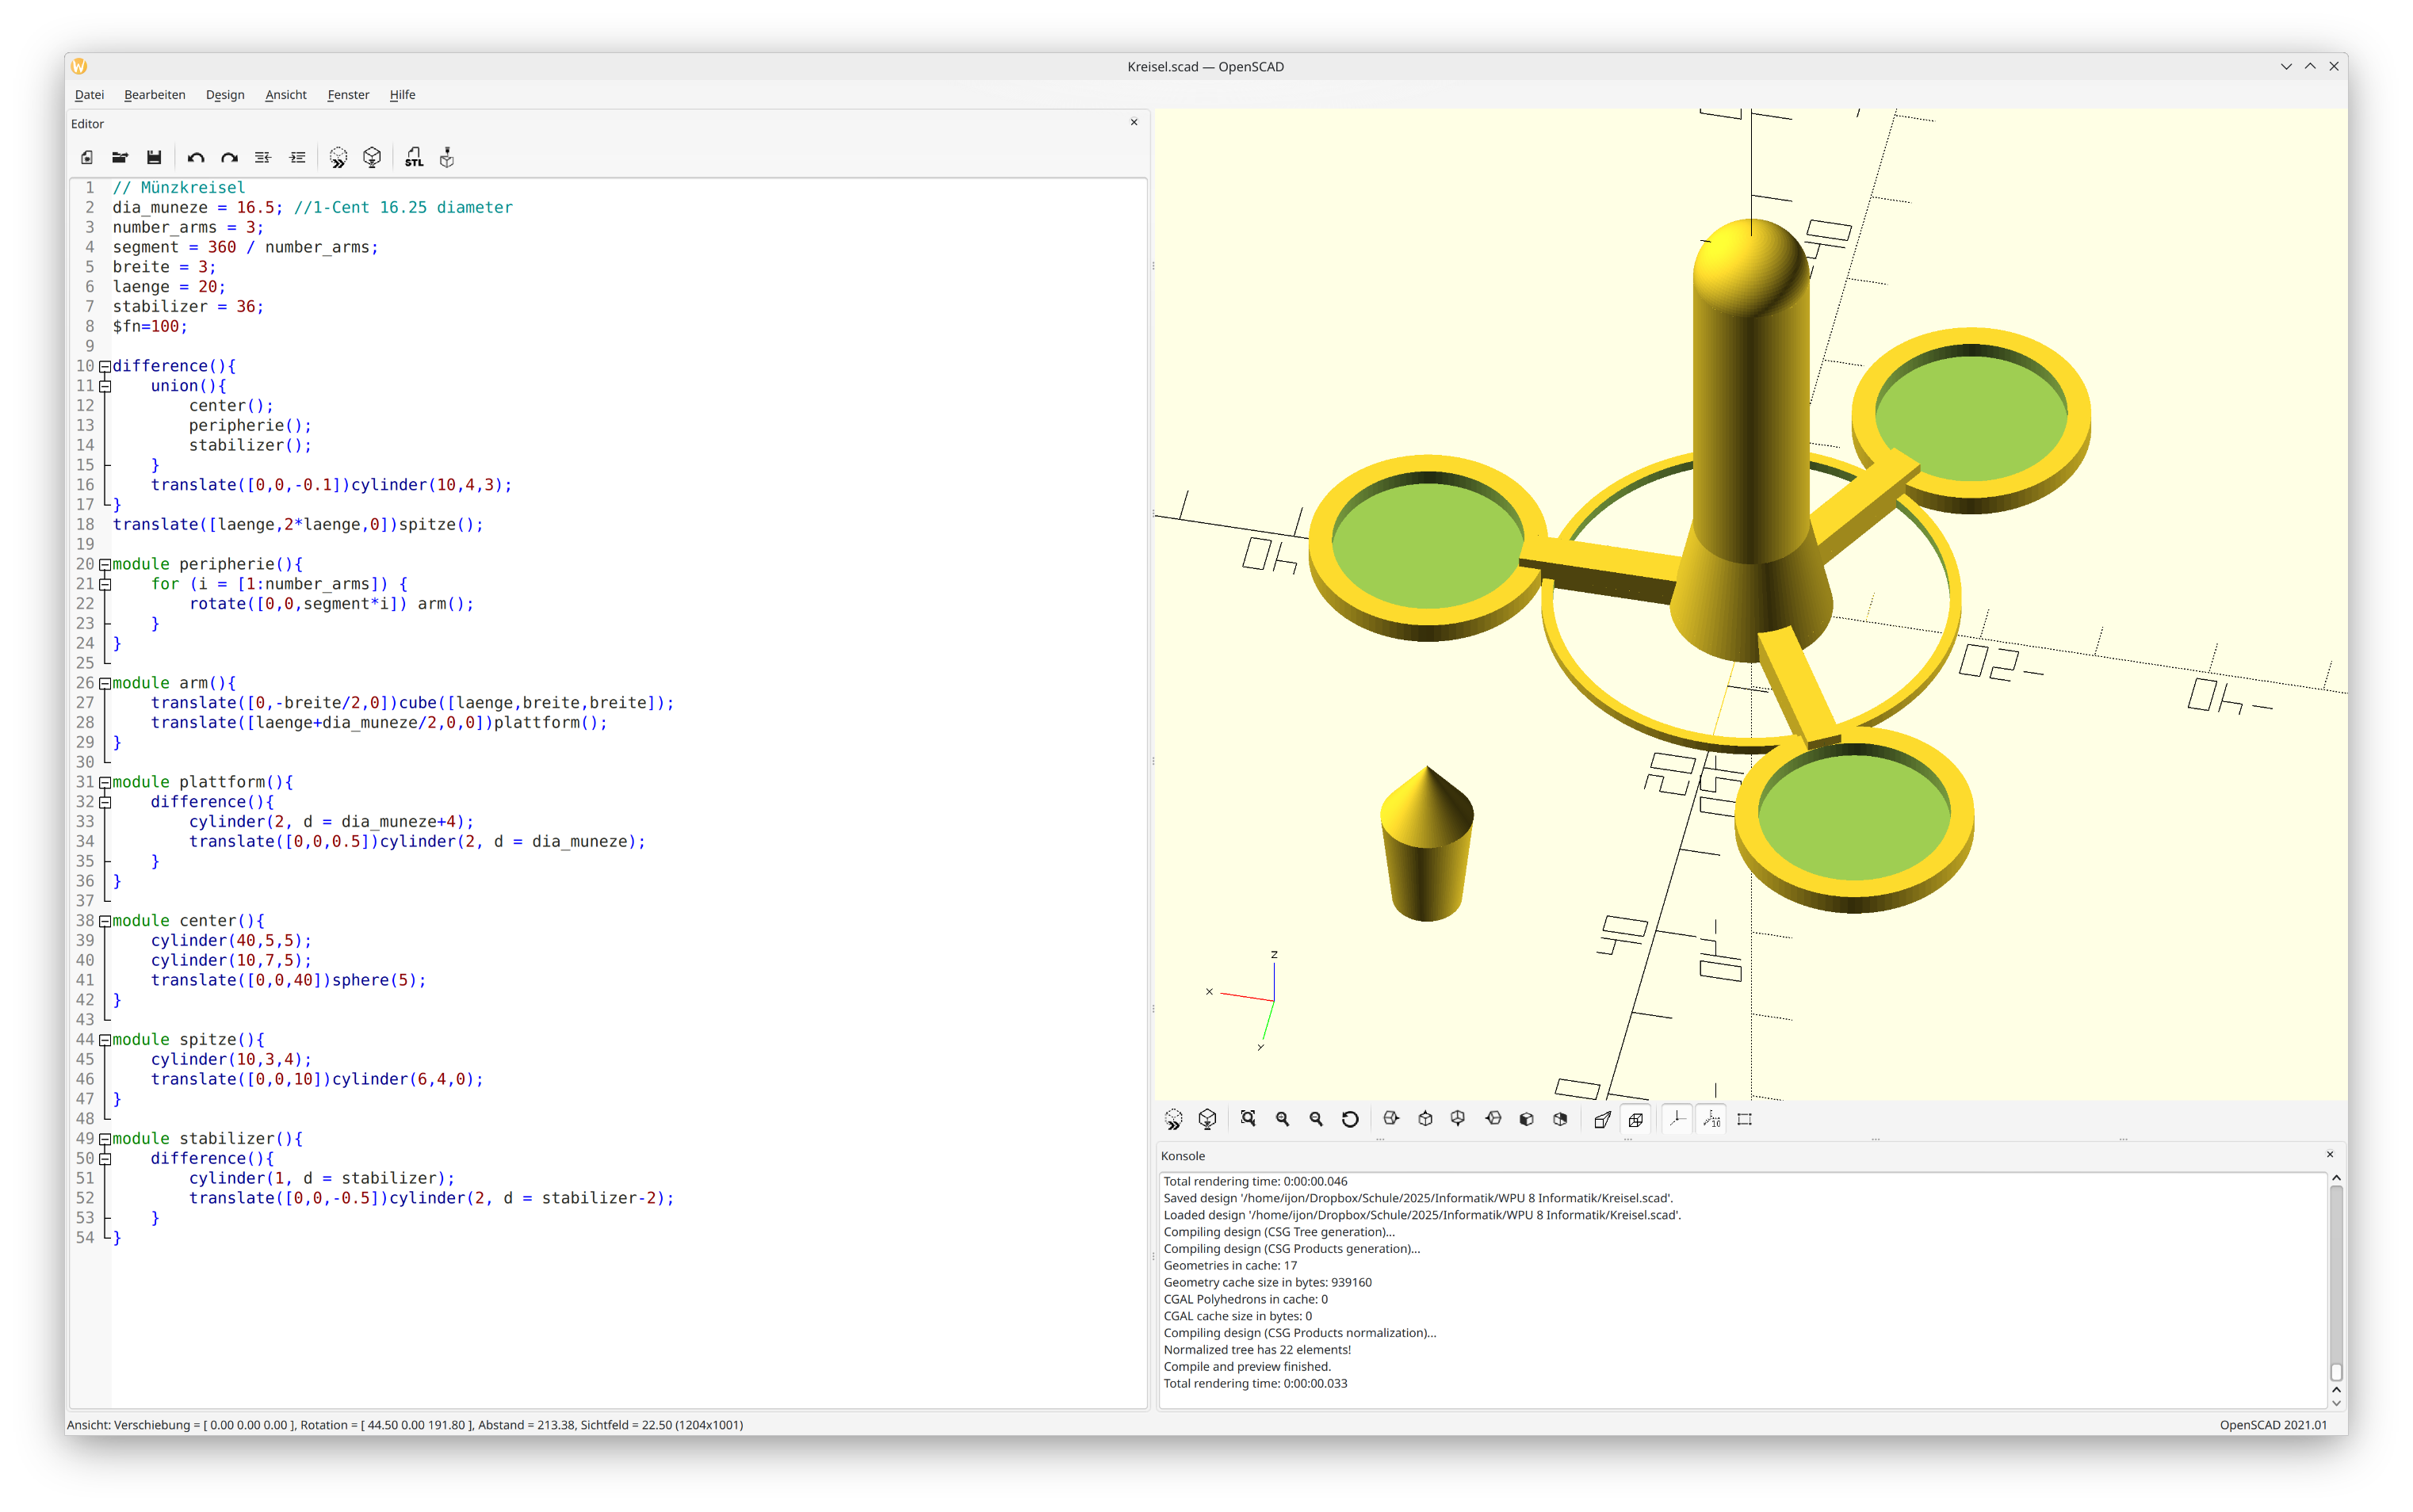Toggle the Show Edges button
Image resolution: width=2413 pixels, height=1512 pixels.
point(1745,1119)
